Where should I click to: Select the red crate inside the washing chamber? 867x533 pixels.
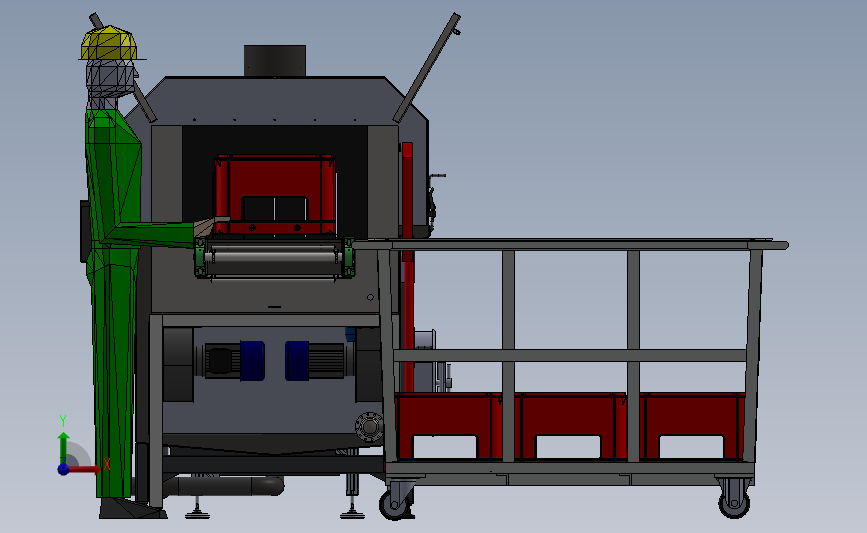(275, 195)
